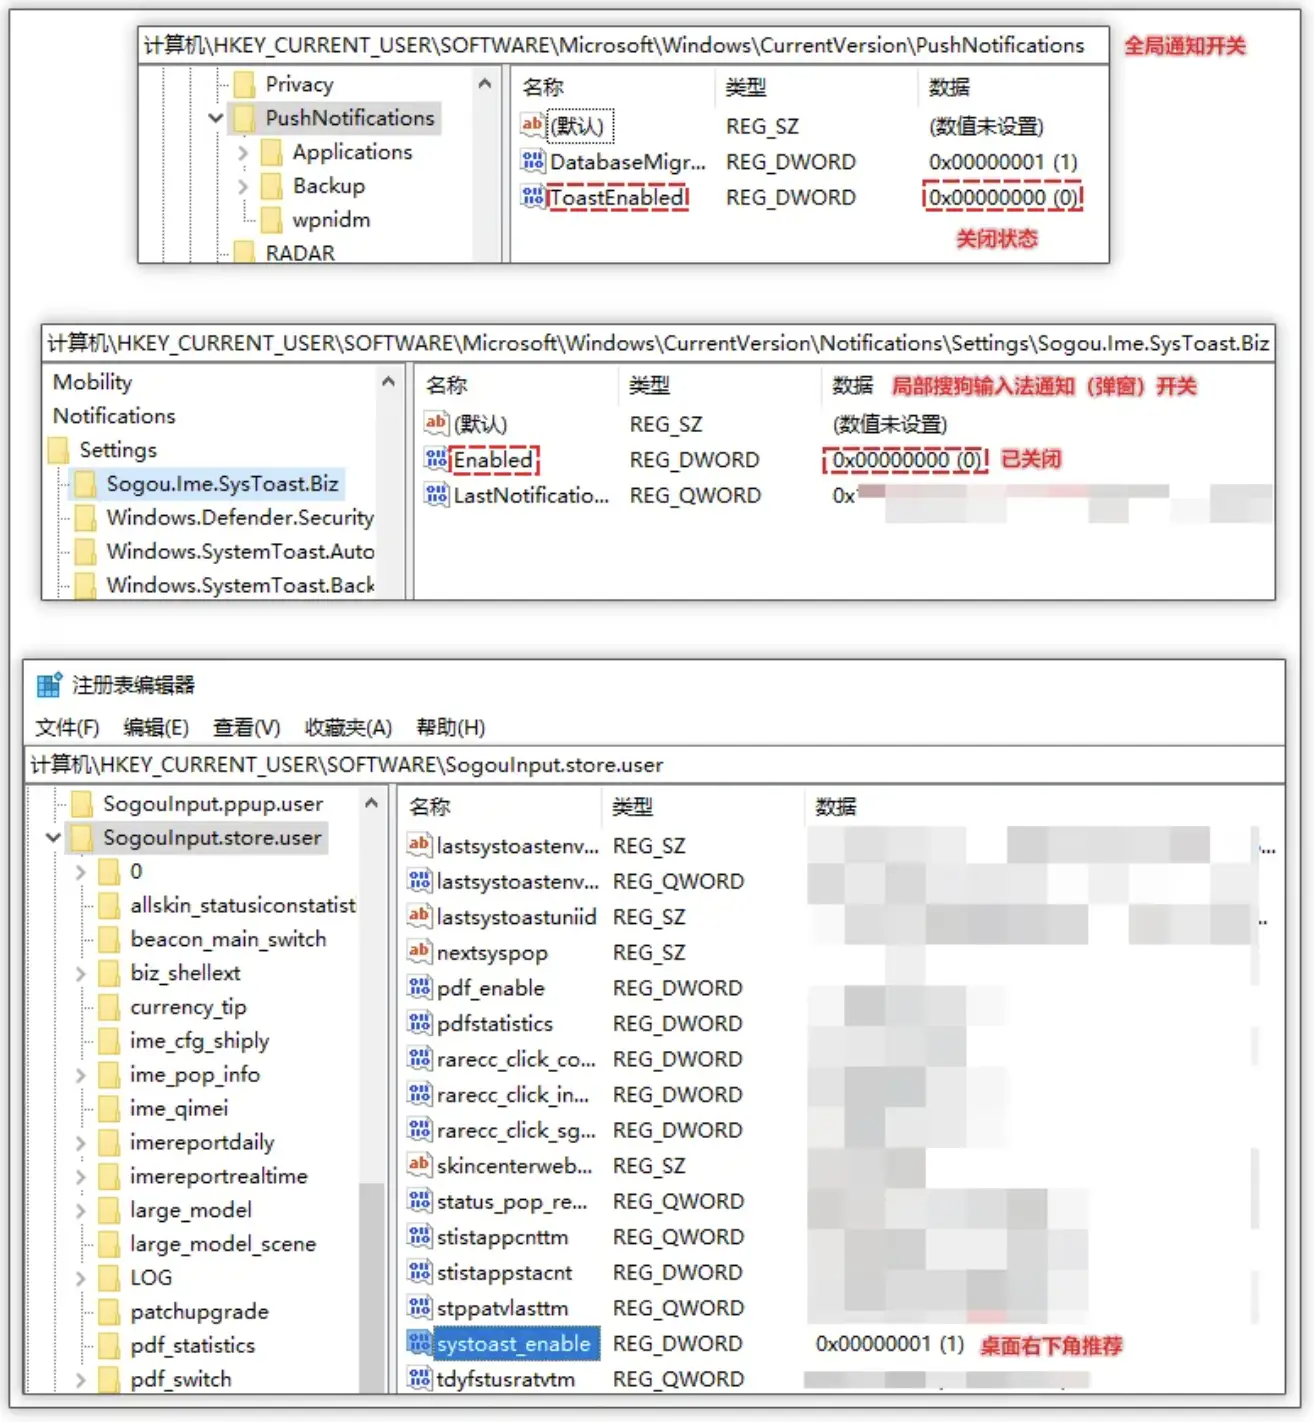Expand the ime_pop_info key

pos(81,1075)
